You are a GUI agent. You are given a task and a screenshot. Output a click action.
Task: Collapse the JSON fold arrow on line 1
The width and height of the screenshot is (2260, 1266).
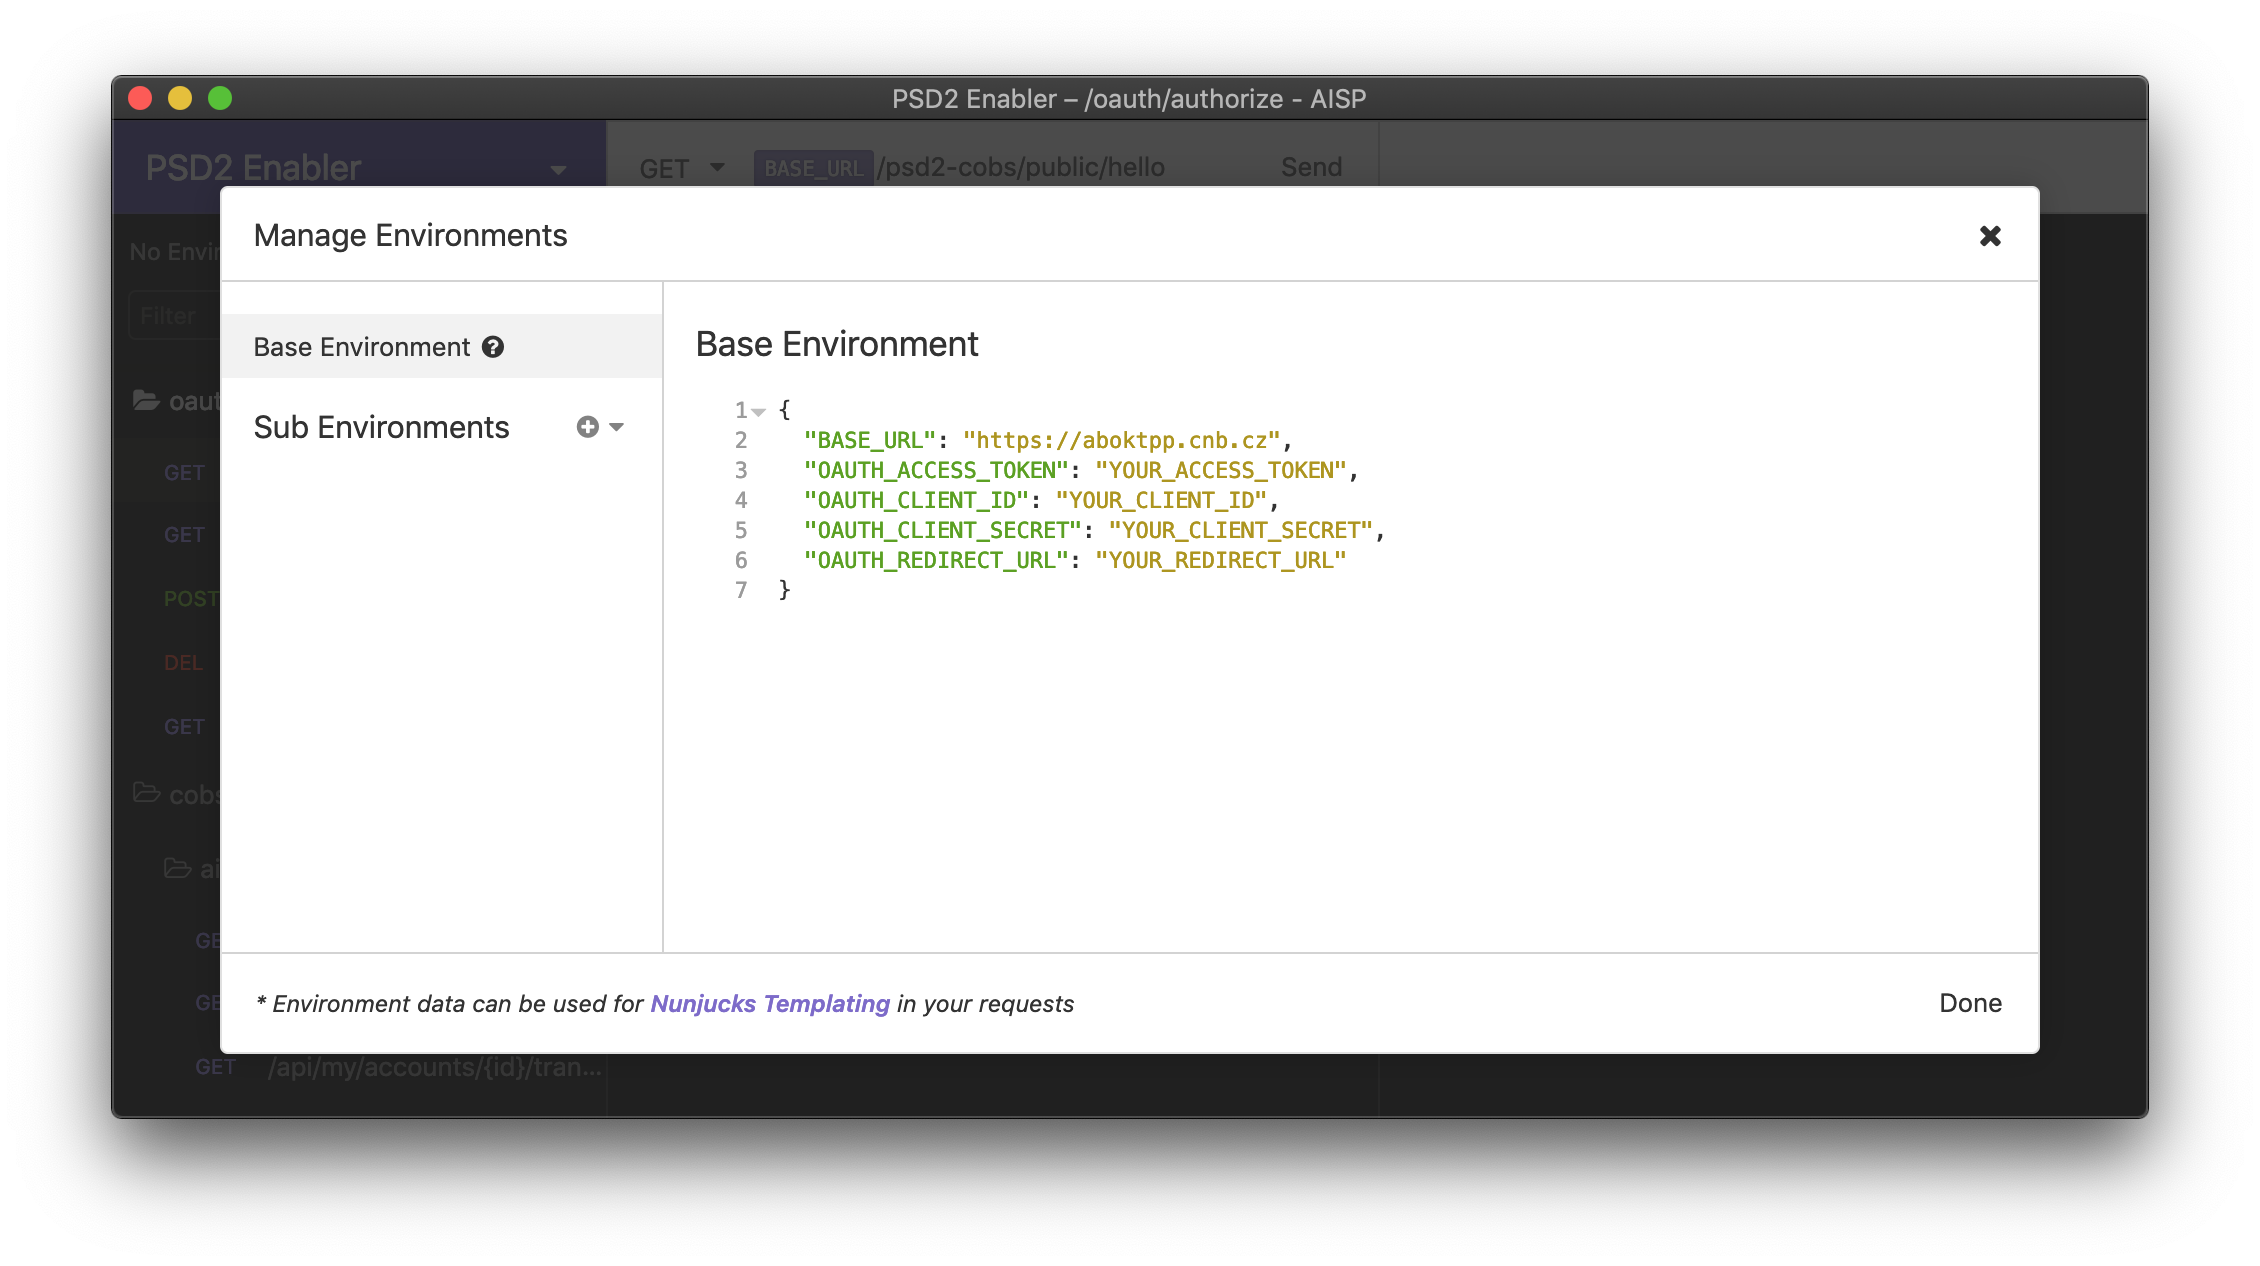point(759,411)
